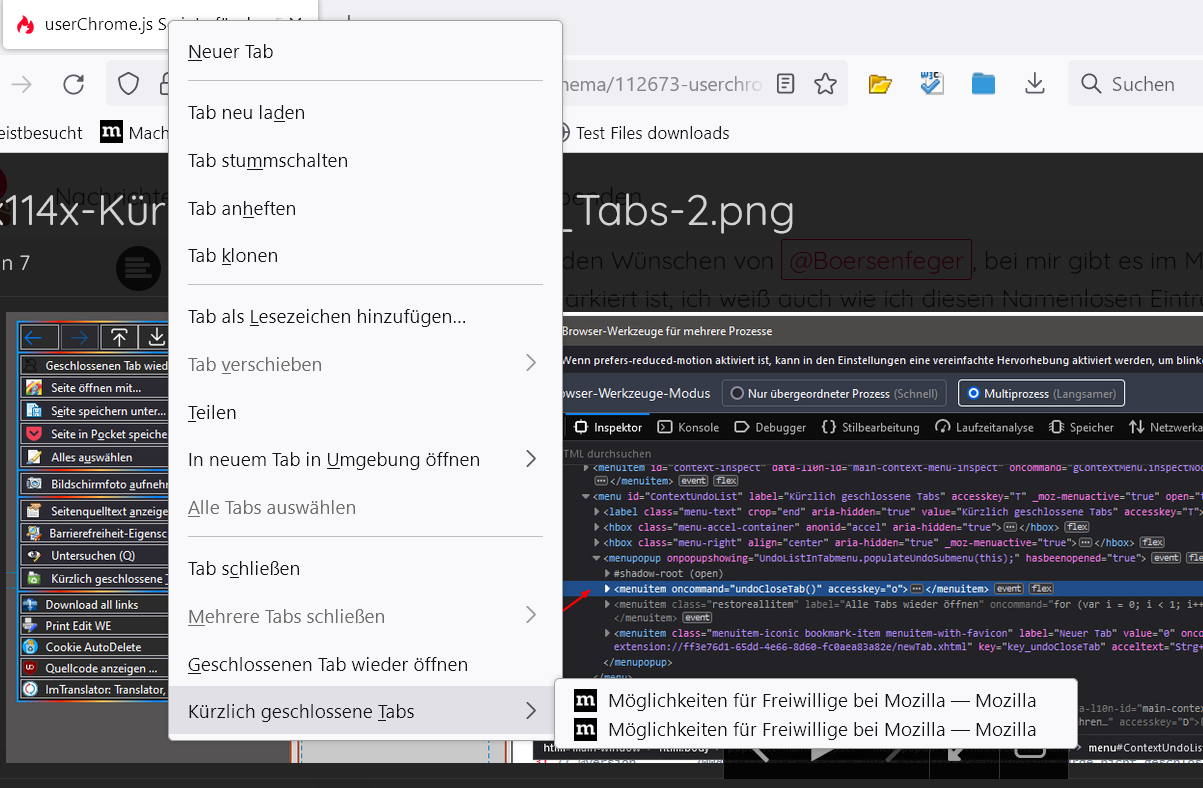
Task: Reload the page with the toolbar reload icon
Action: pos(74,84)
